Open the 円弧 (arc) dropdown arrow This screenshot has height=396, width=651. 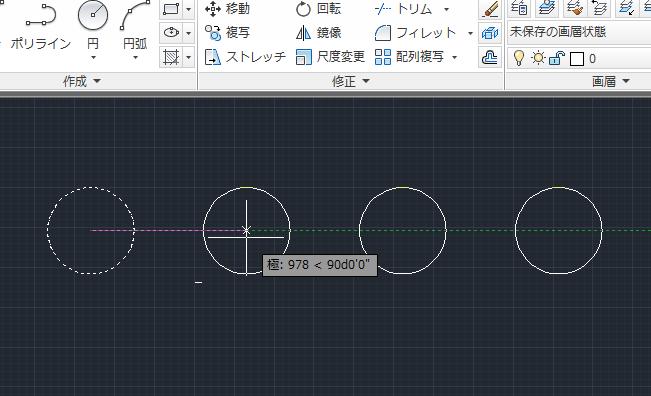pyautogui.click(x=135, y=58)
